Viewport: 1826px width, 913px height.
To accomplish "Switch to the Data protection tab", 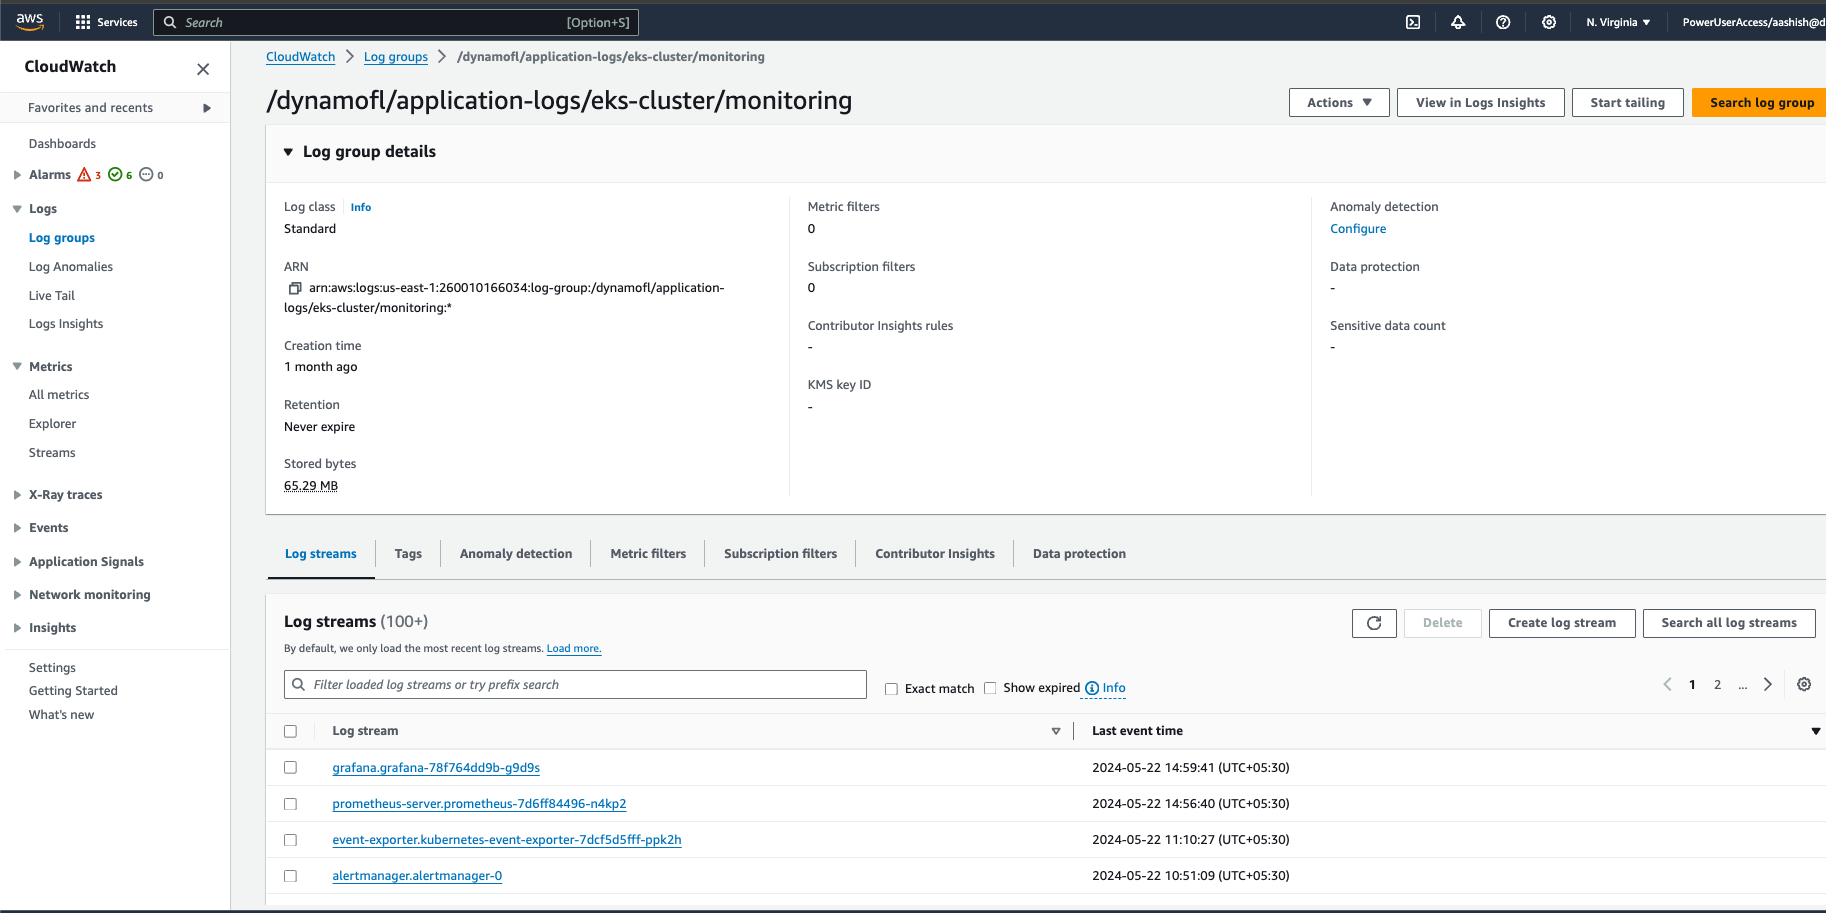I will pos(1079,554).
